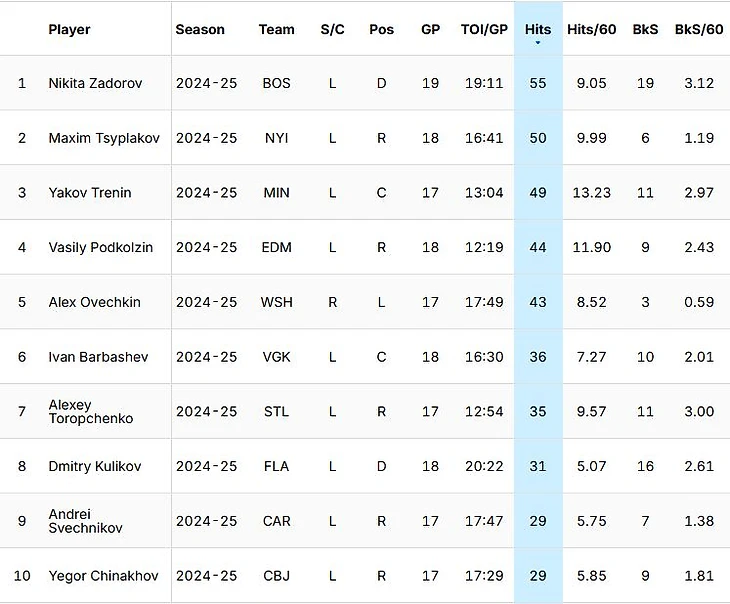Screen dimensions: 730x604
Task: Click Ivan Barbashev name
Action: [98, 357]
